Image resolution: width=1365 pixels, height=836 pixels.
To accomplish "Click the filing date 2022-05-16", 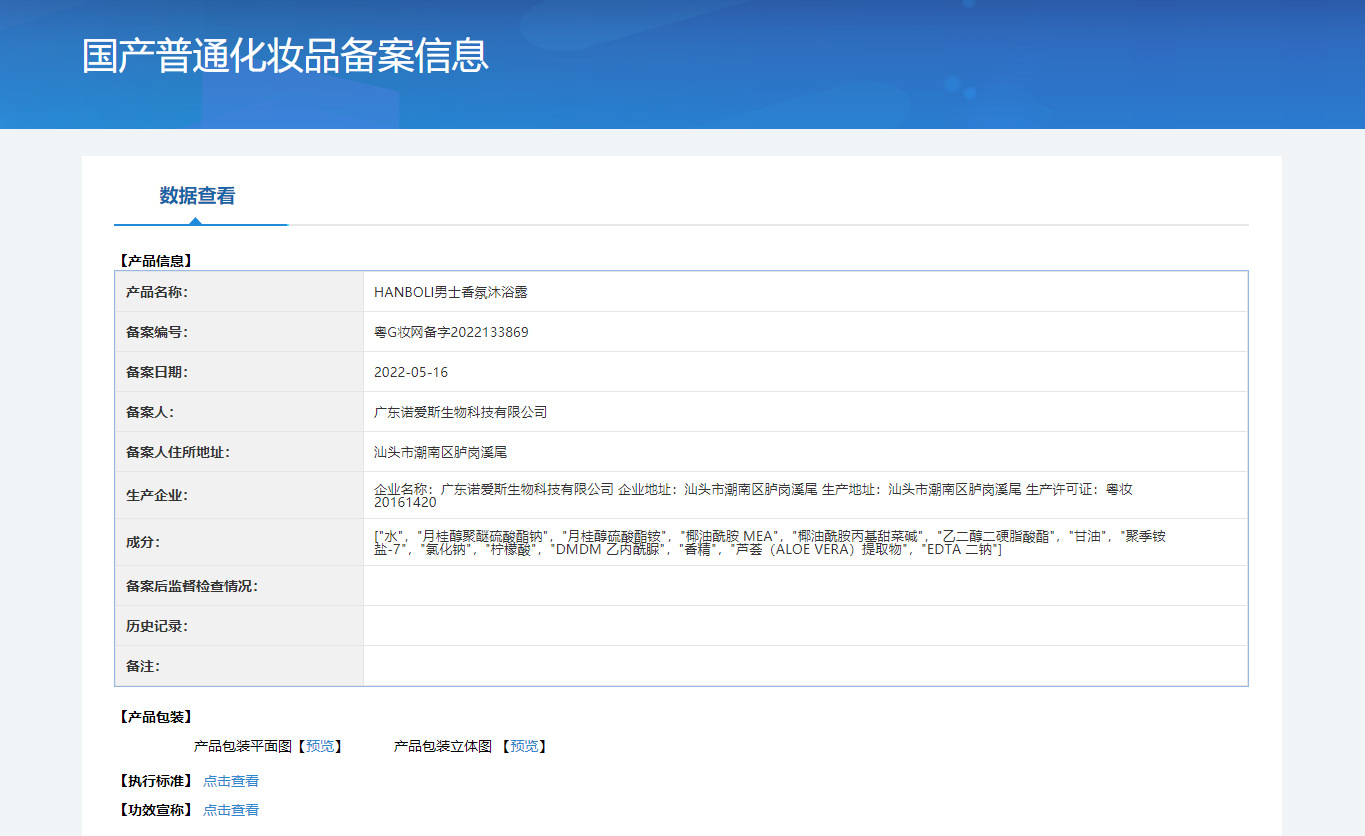I will (411, 372).
